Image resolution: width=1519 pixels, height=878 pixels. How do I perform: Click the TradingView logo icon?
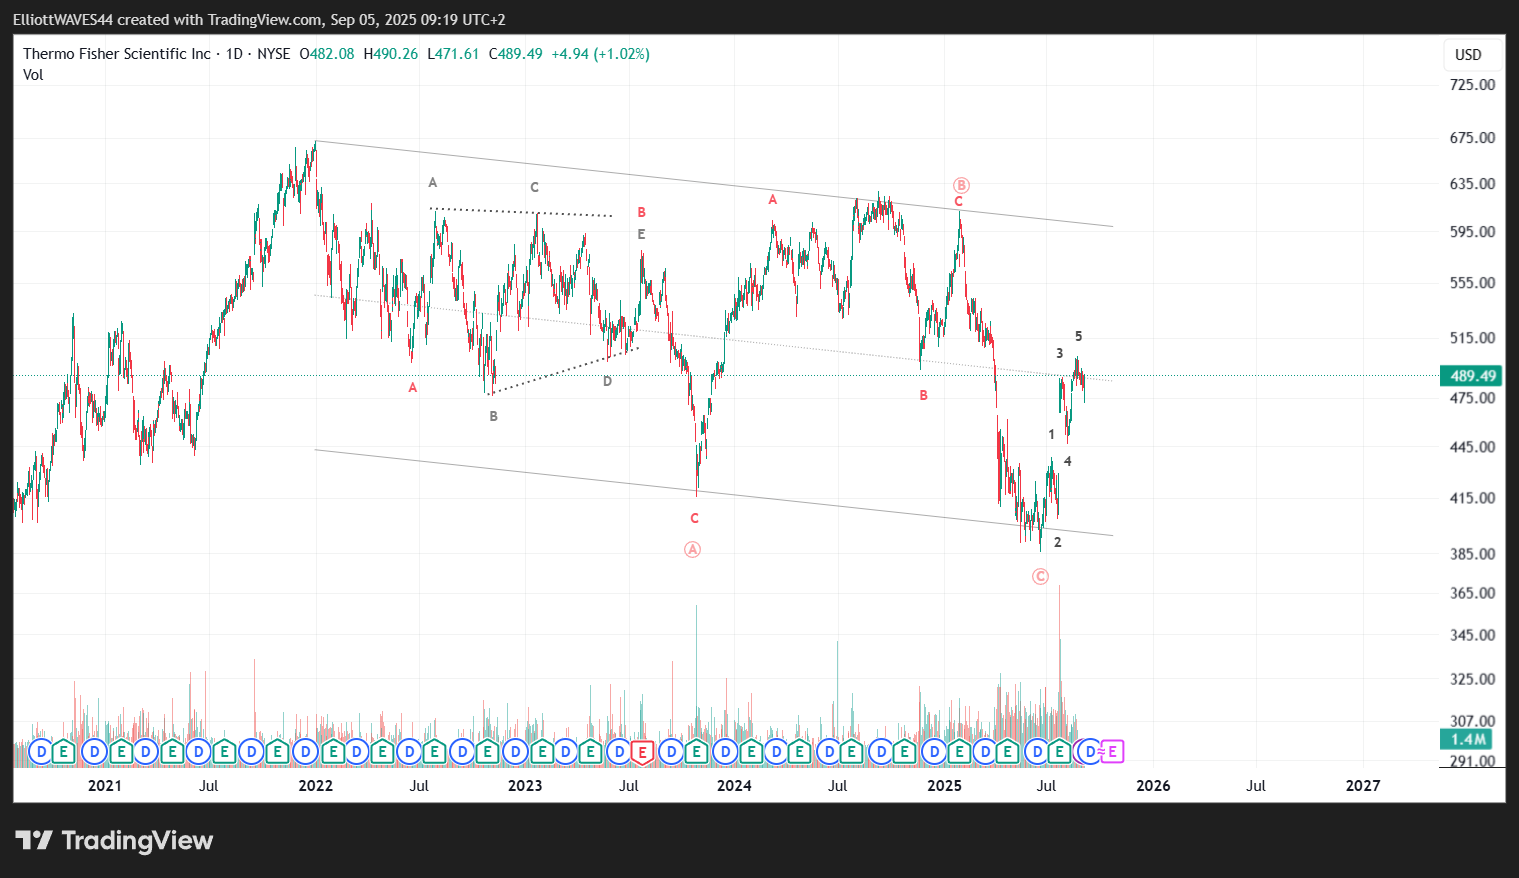[33, 840]
